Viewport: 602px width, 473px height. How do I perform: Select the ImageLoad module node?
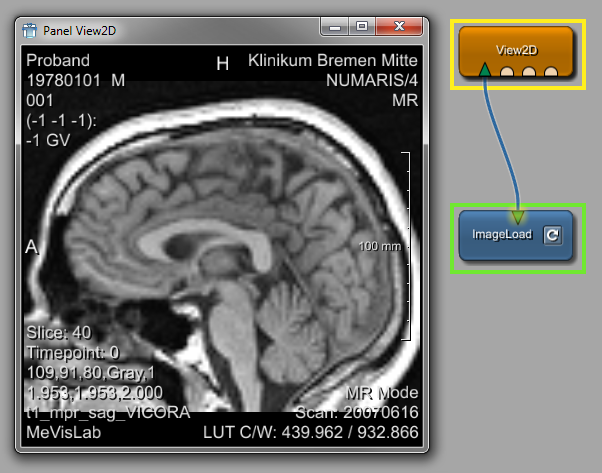pyautogui.click(x=502, y=236)
